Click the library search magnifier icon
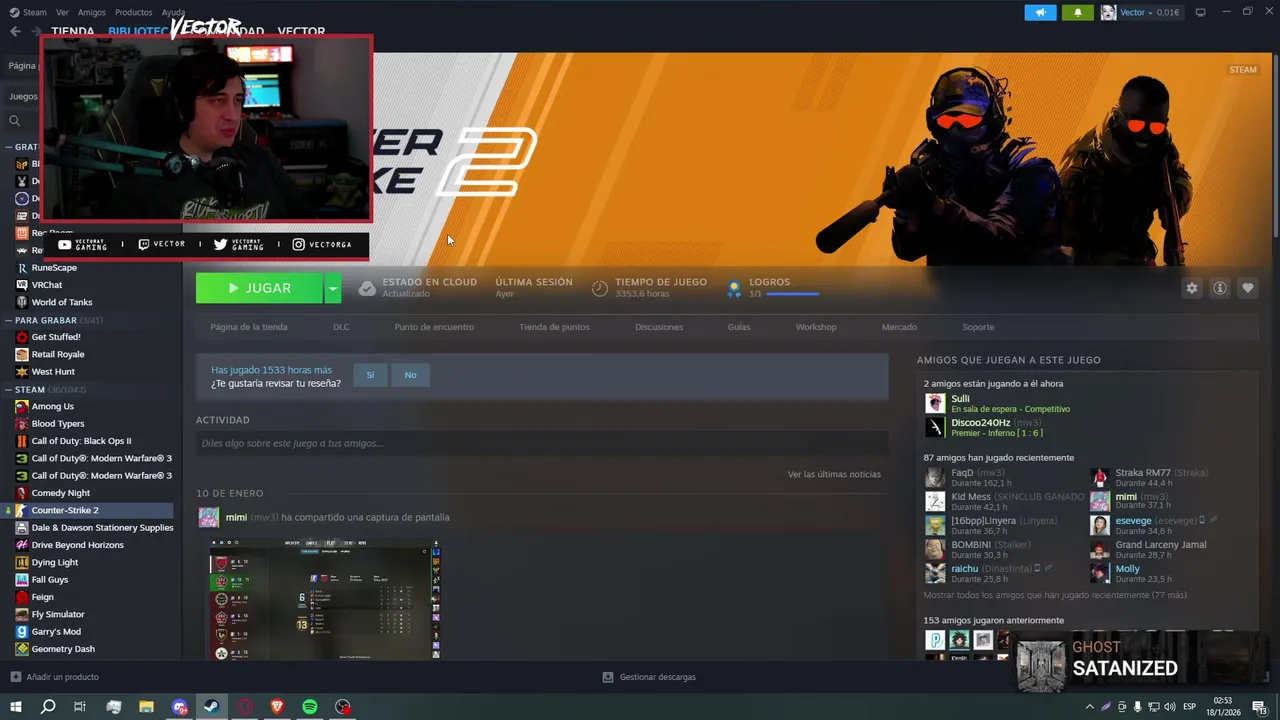This screenshot has width=1280, height=720. 15,121
